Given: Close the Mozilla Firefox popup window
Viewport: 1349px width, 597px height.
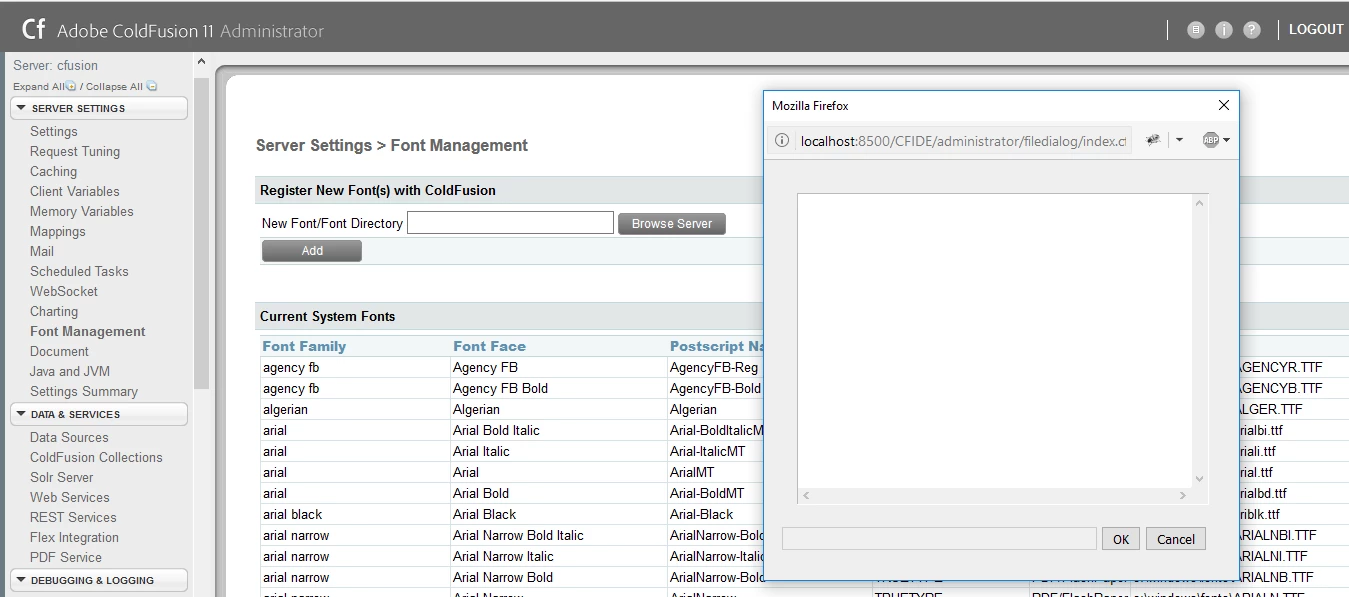Looking at the screenshot, I should click(x=1224, y=105).
